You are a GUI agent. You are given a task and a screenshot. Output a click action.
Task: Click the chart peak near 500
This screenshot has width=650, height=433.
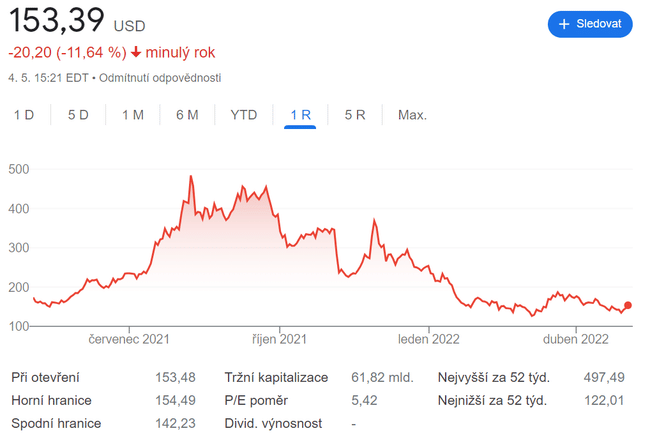190,177
